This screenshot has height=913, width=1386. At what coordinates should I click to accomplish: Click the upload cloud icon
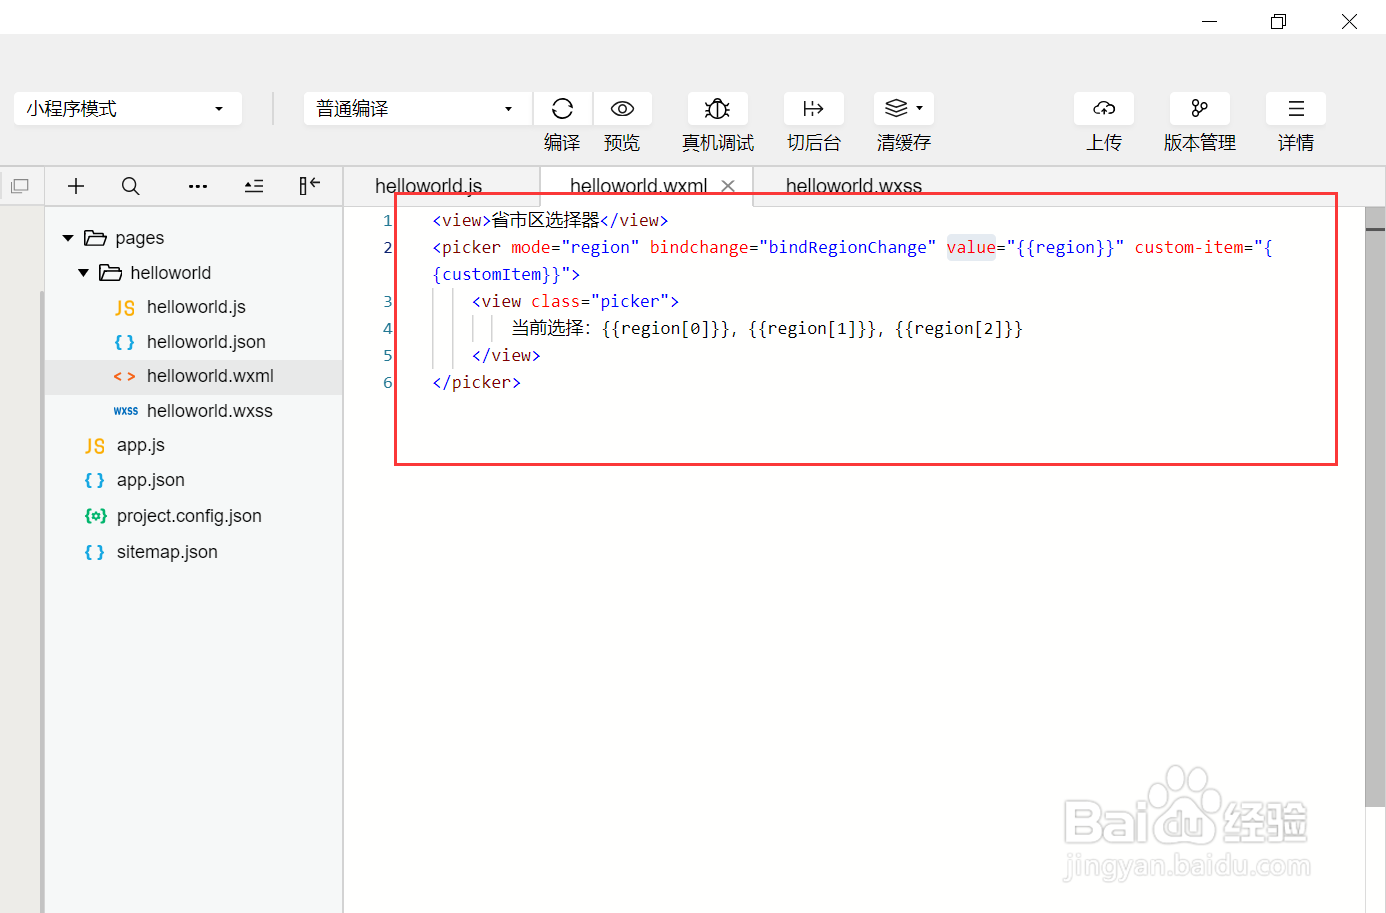point(1104,108)
